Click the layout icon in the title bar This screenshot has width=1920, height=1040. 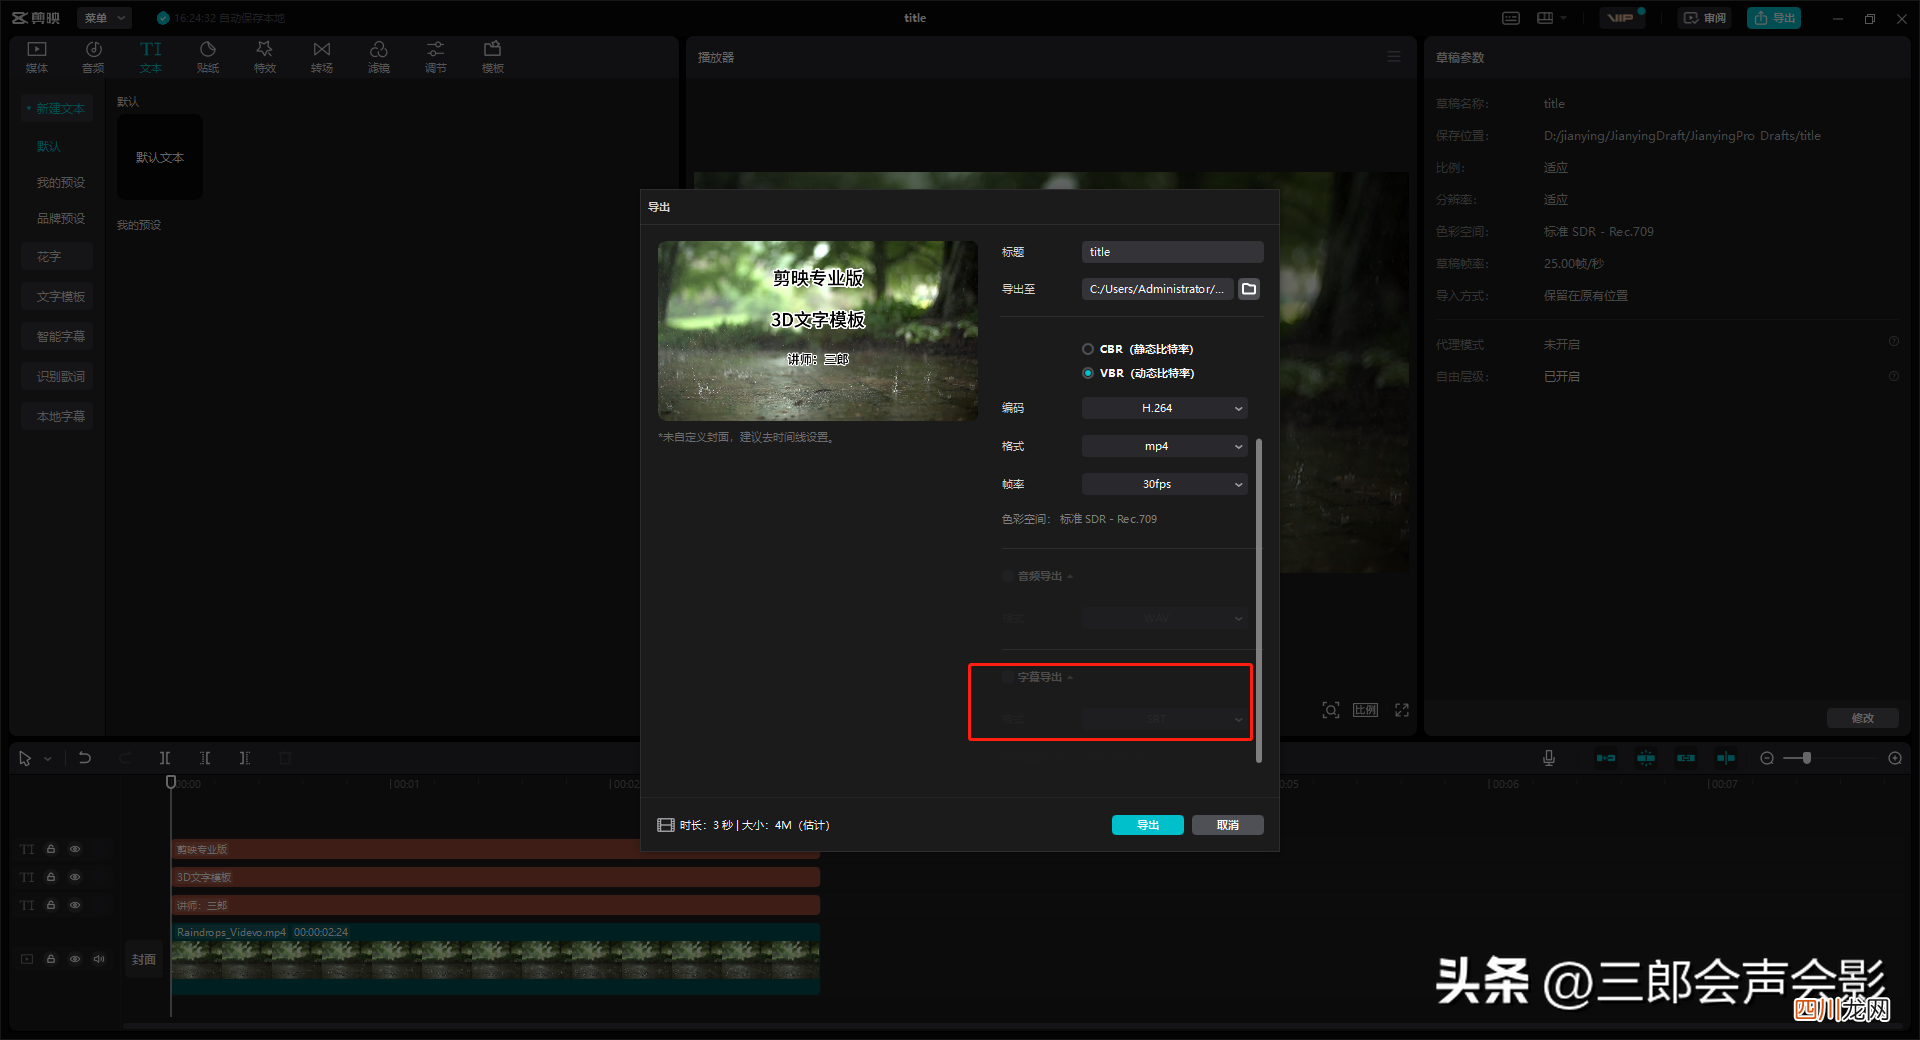coord(1545,18)
